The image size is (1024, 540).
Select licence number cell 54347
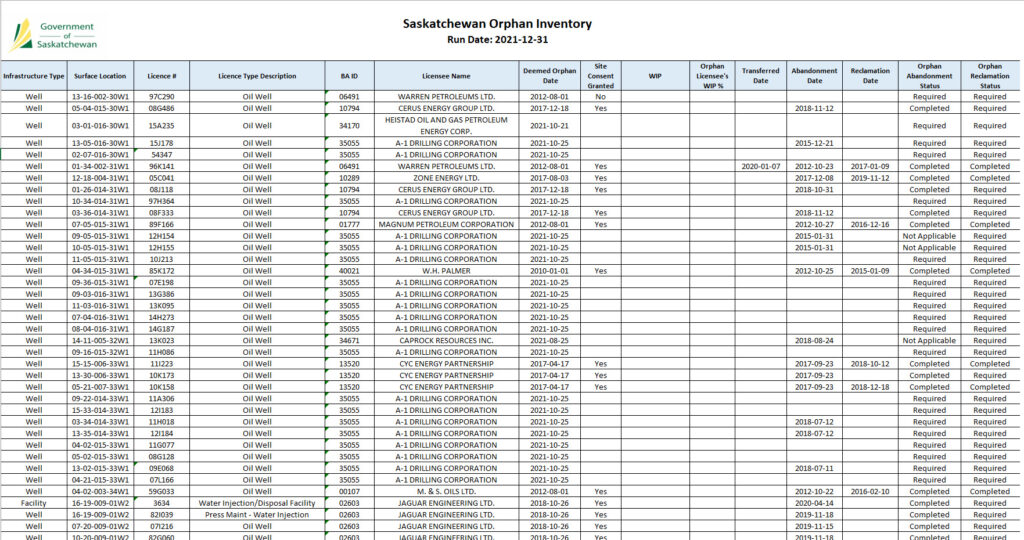click(x=161, y=155)
